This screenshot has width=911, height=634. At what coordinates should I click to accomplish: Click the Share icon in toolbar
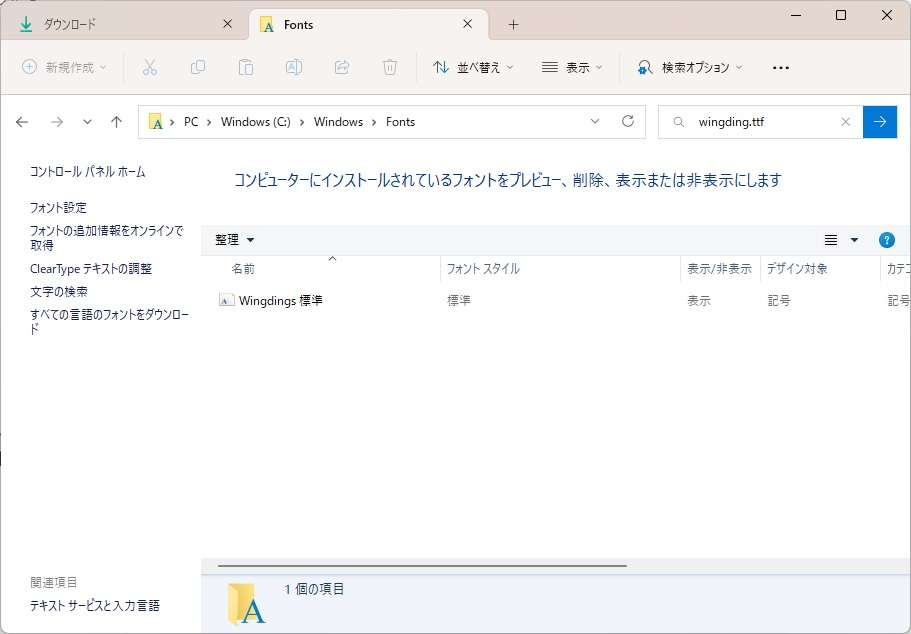pyautogui.click(x=342, y=67)
